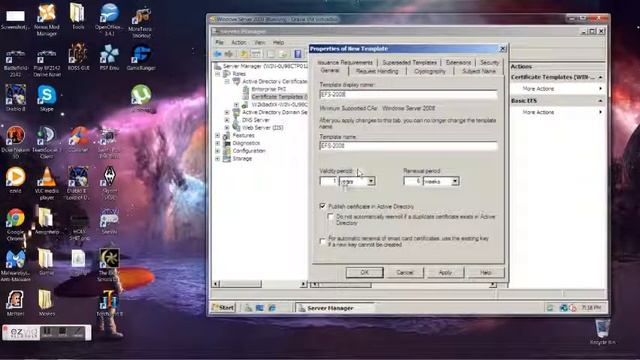Click the Server Manager taskbar button

[x=335, y=308]
